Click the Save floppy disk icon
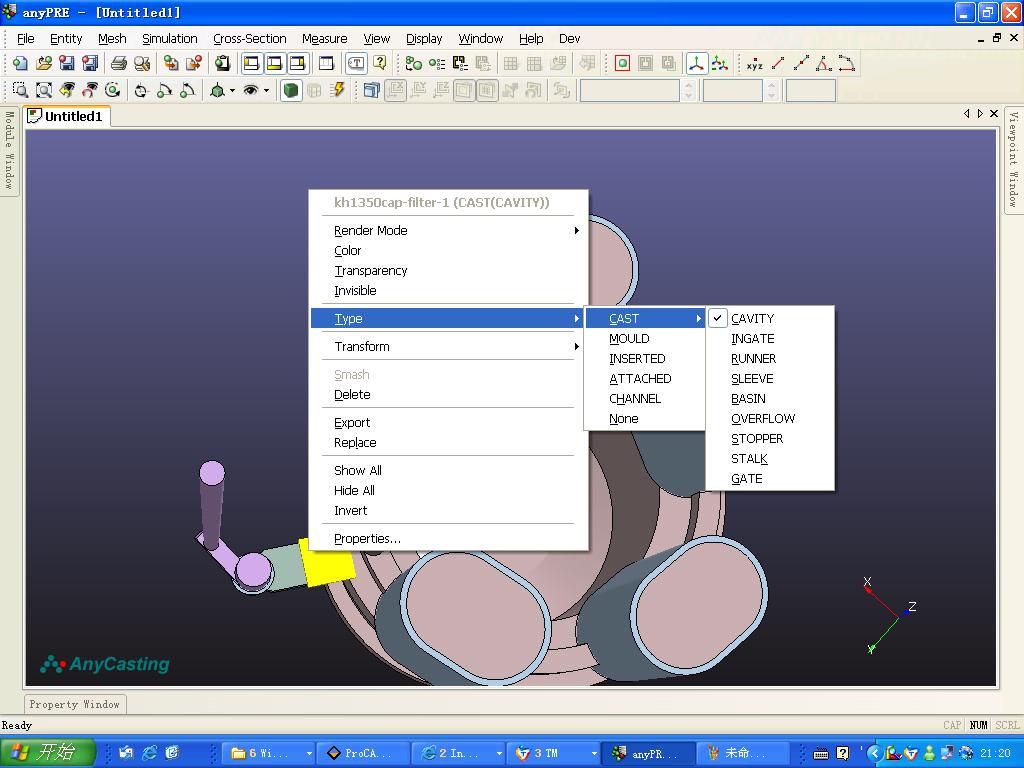This screenshot has width=1024, height=768. tap(67, 63)
